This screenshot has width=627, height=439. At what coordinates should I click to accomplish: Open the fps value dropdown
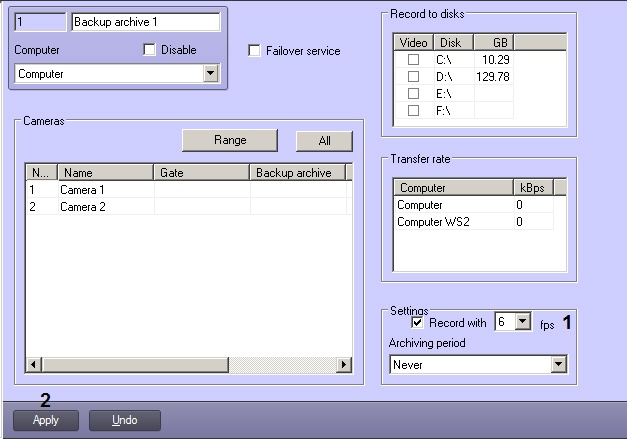[x=522, y=324]
